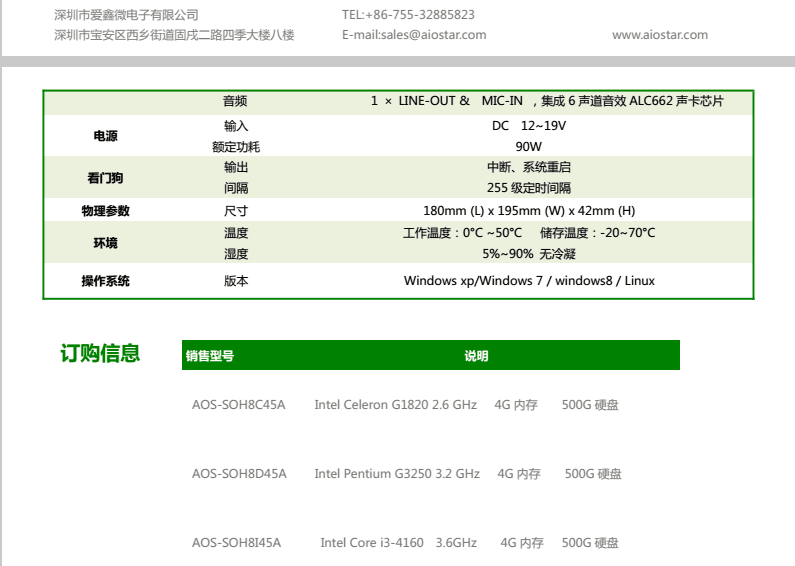Click the ALC662 audio description cell
The width and height of the screenshot is (795, 566).
(547, 101)
